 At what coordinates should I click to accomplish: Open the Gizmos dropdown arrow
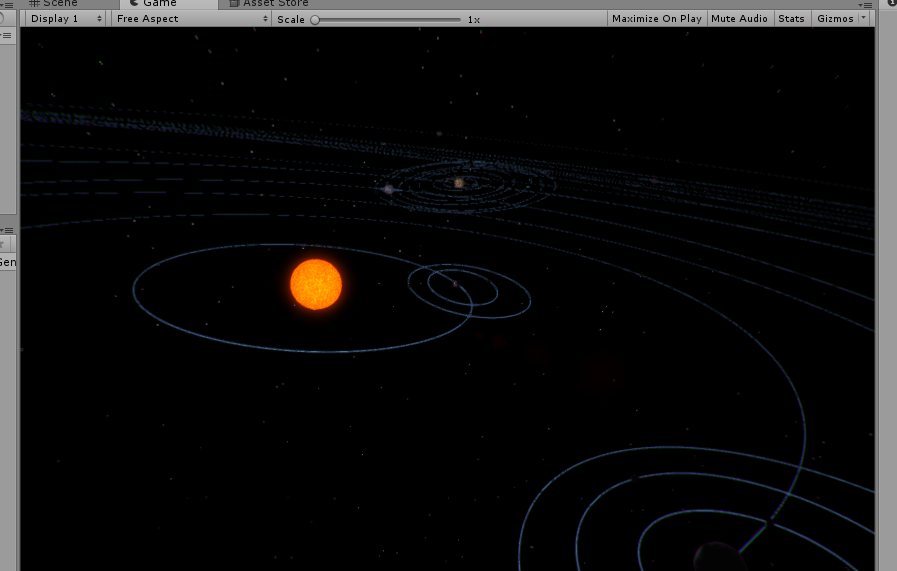click(x=864, y=19)
